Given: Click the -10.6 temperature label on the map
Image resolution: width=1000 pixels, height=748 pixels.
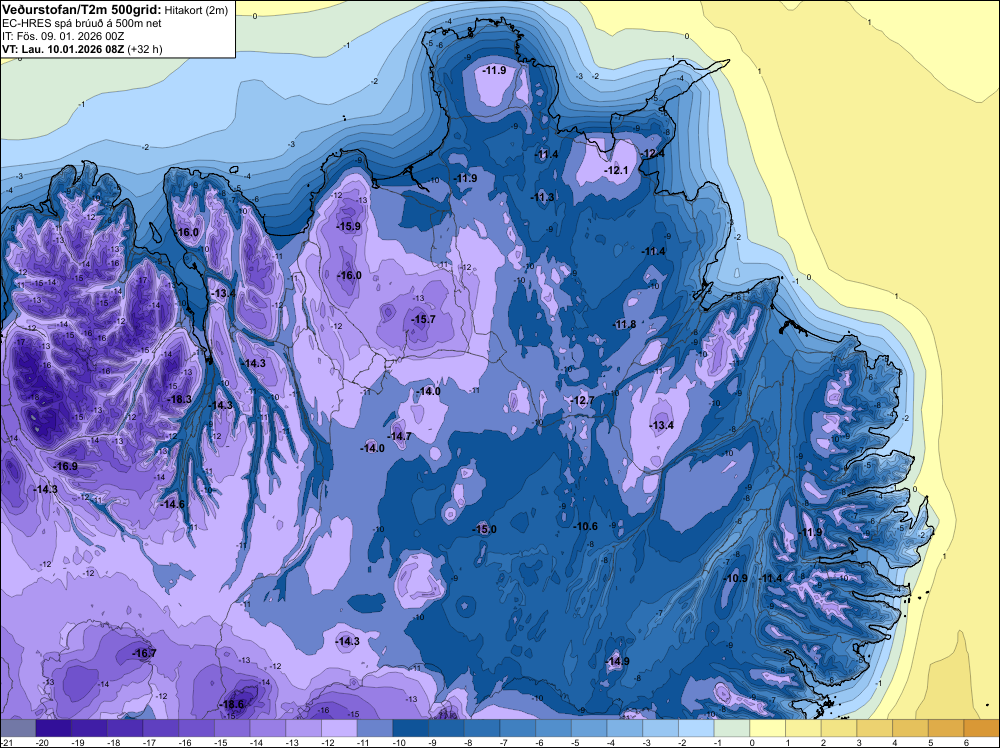Looking at the screenshot, I should 585,526.
